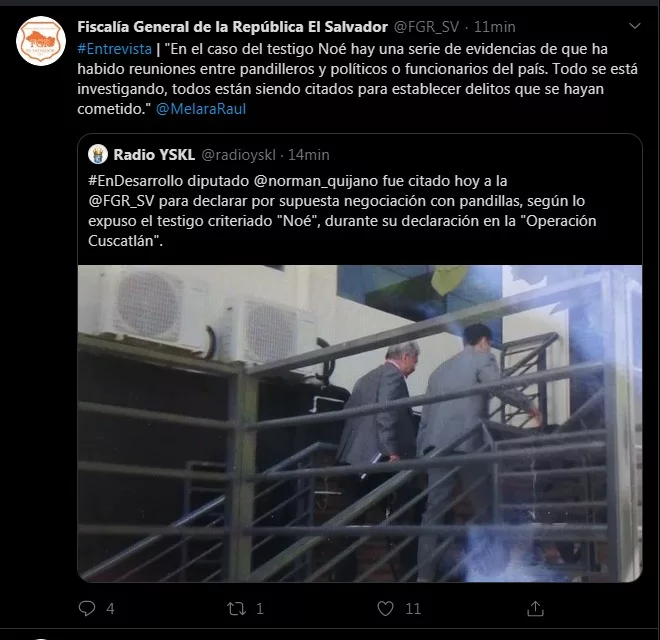Click the retweet count number 1
The width and height of the screenshot is (660, 640).
(260, 609)
